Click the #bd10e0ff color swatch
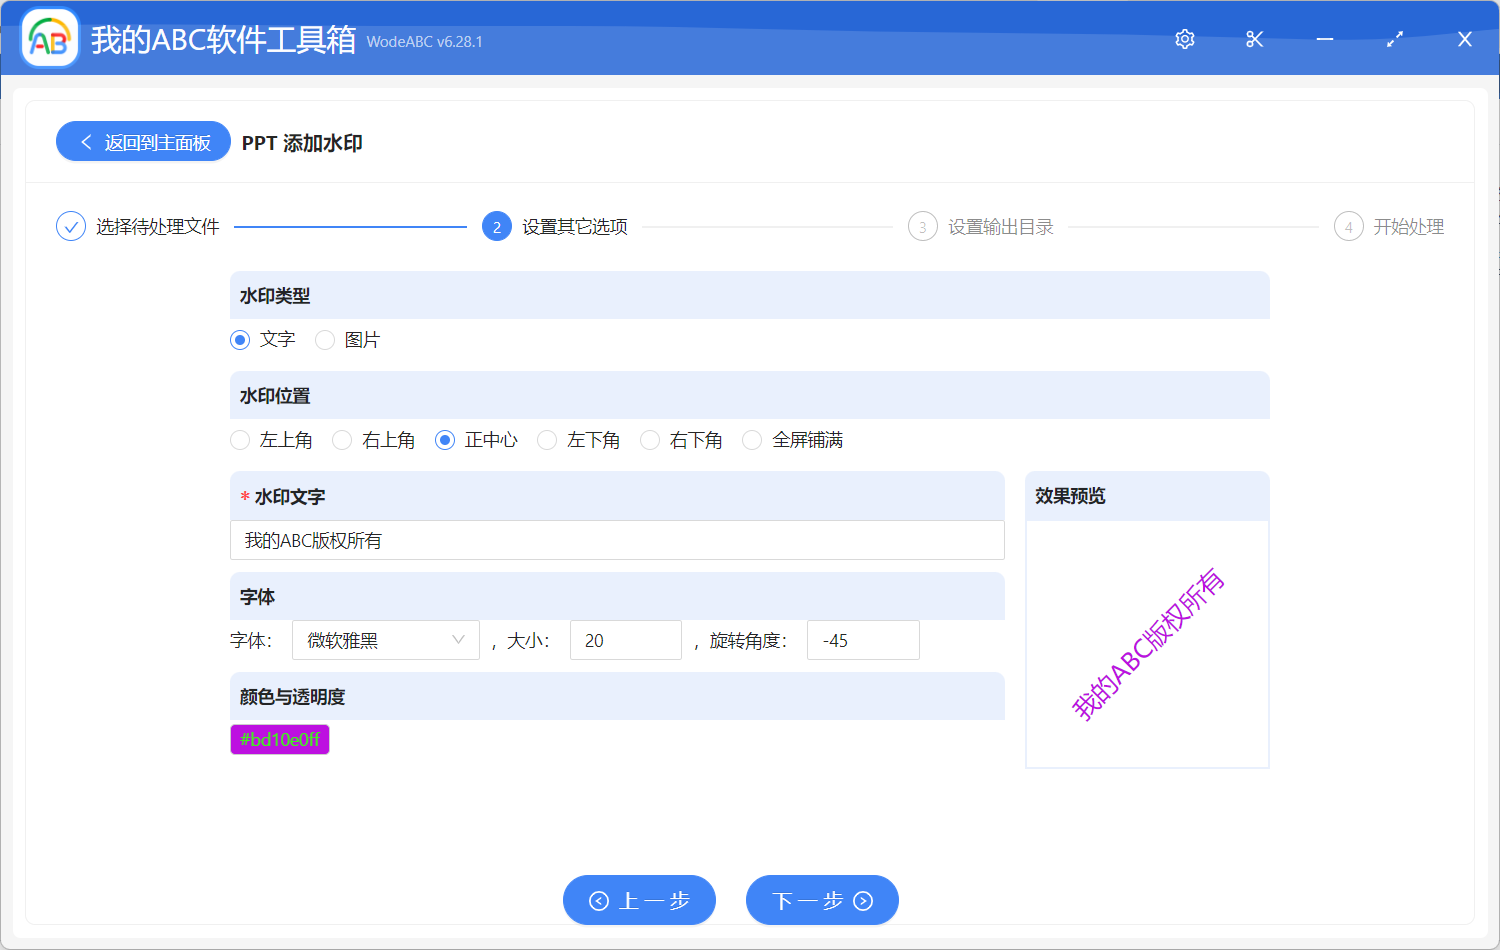Image resolution: width=1500 pixels, height=950 pixels. [x=279, y=740]
